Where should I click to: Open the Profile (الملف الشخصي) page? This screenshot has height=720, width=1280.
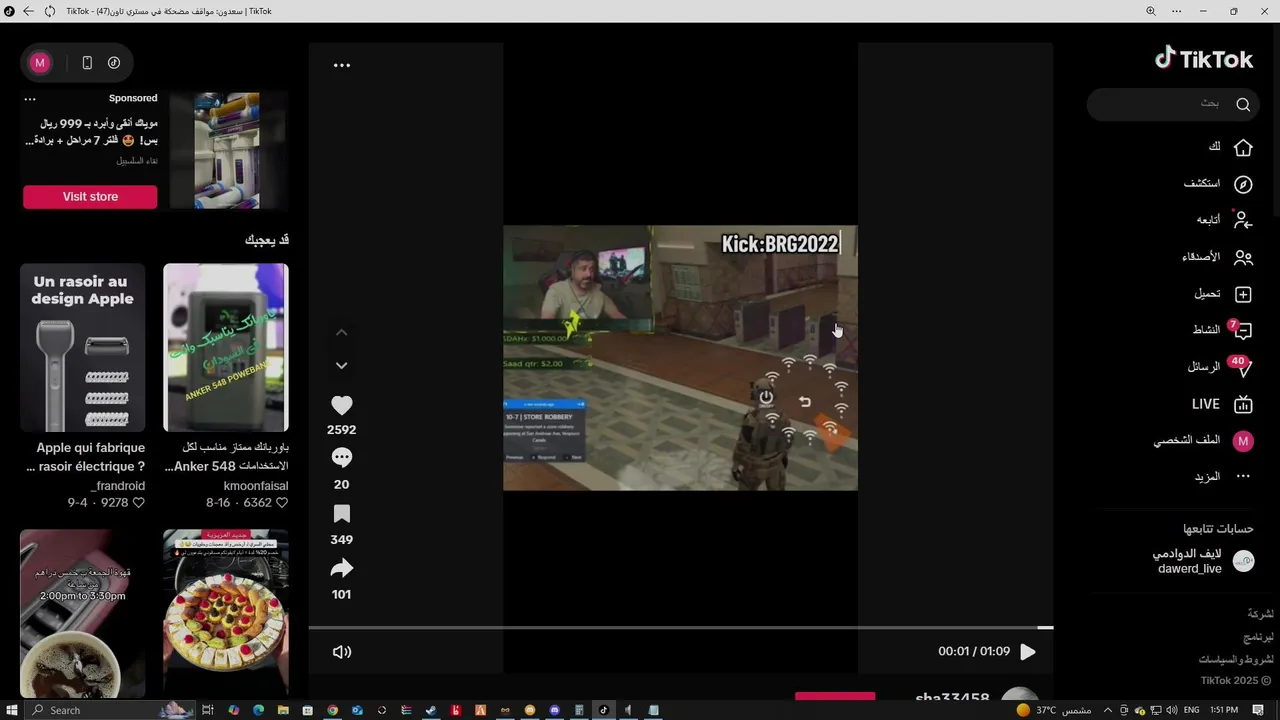point(1203,441)
